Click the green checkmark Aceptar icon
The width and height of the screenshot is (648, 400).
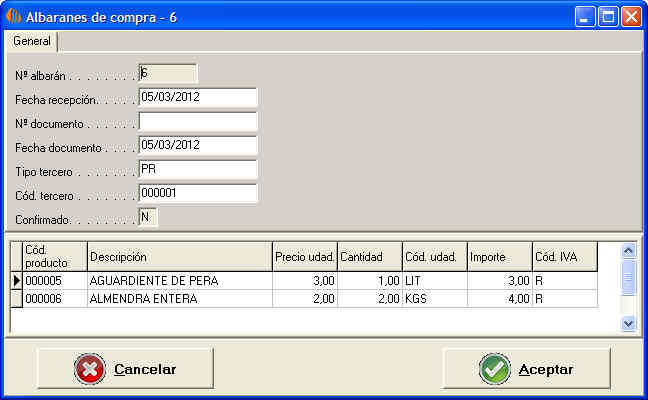[x=494, y=369]
